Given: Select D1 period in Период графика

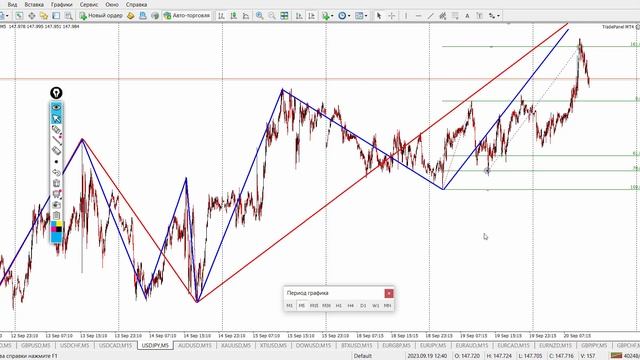Looking at the screenshot, I should pos(363,305).
